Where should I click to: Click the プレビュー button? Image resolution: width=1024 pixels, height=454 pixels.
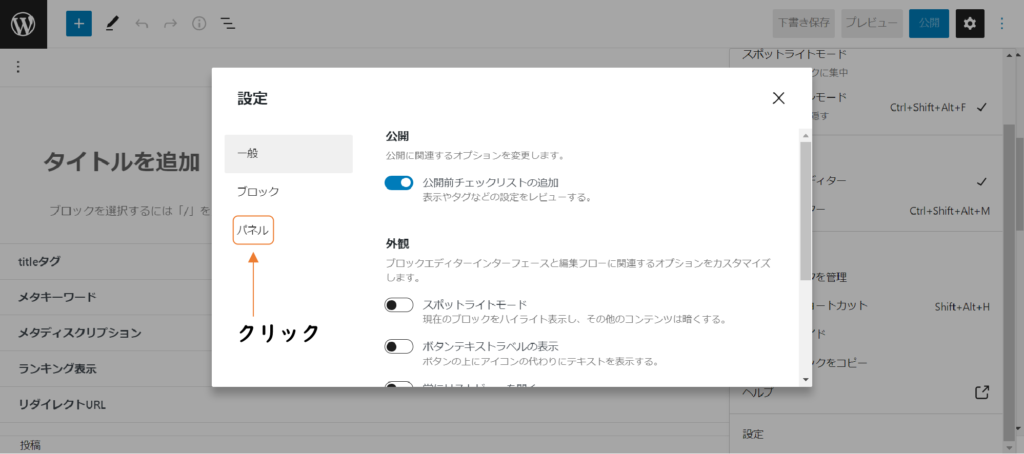point(872,24)
